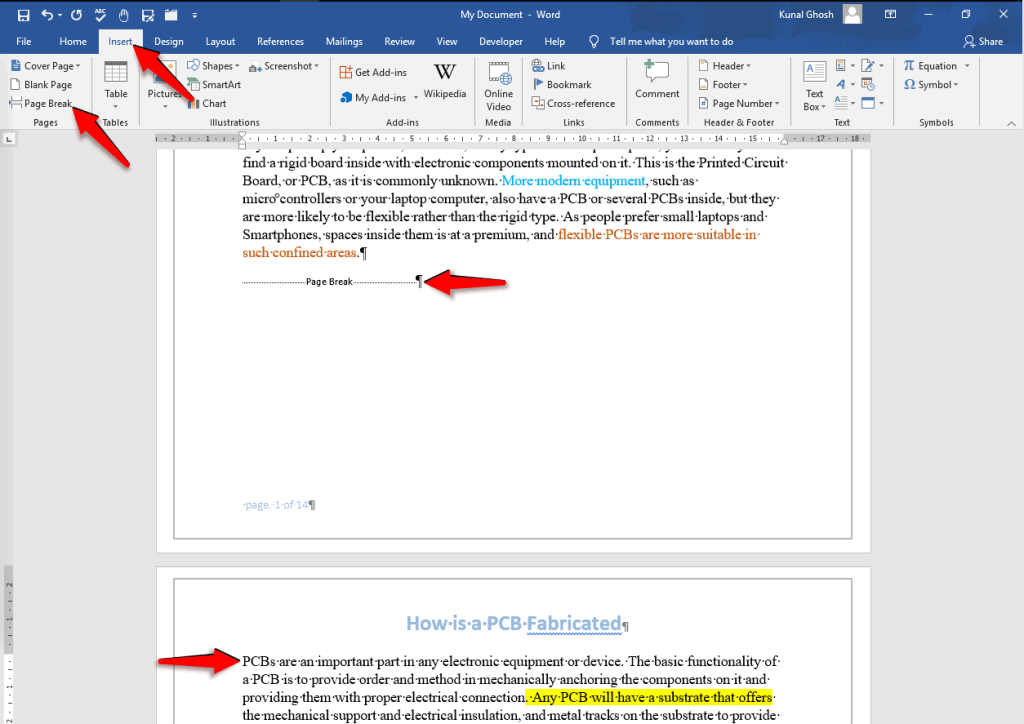Switch to the Mailings tab
Screen dimensions: 1024x724
[x=344, y=41]
